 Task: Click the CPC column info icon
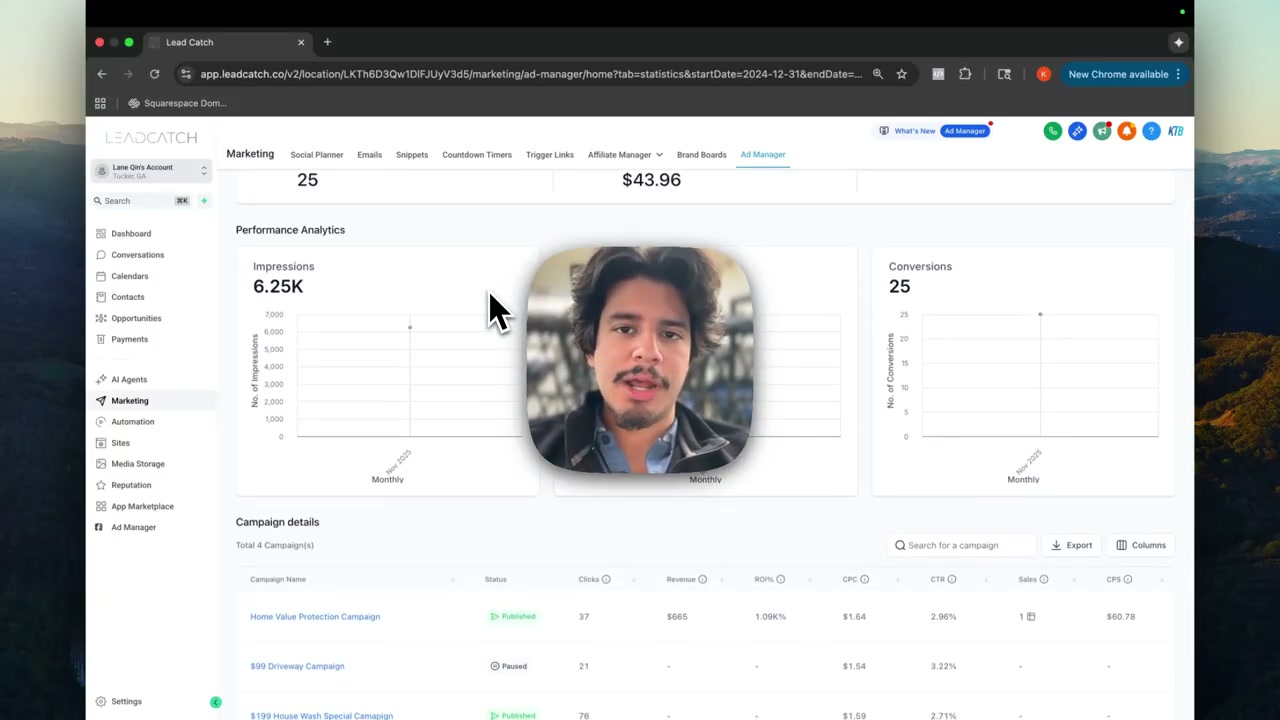coord(865,579)
